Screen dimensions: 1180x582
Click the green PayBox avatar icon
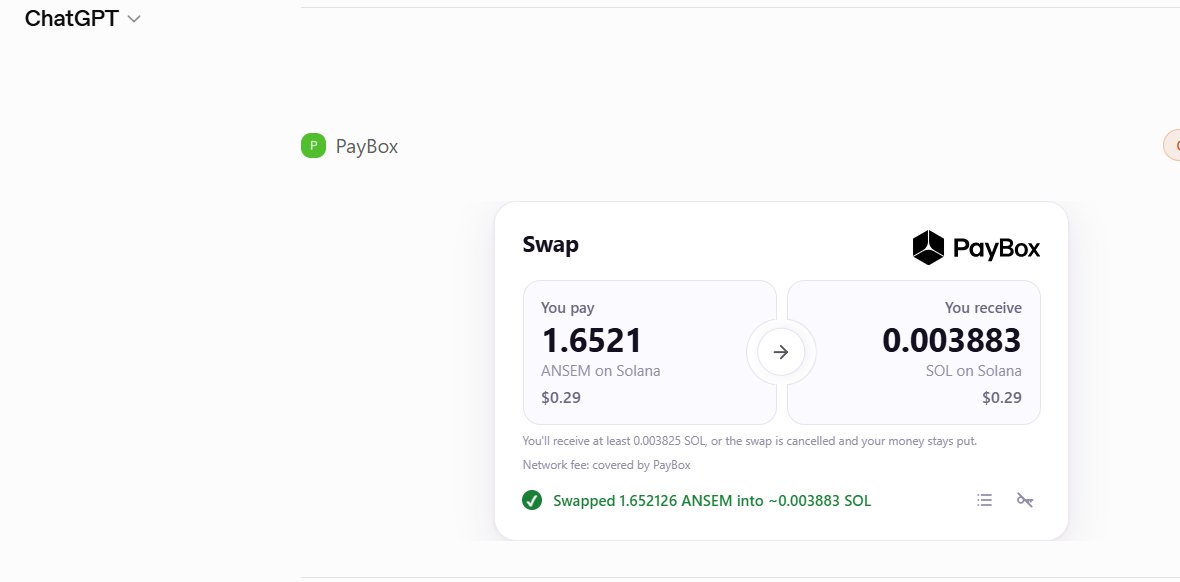313,145
